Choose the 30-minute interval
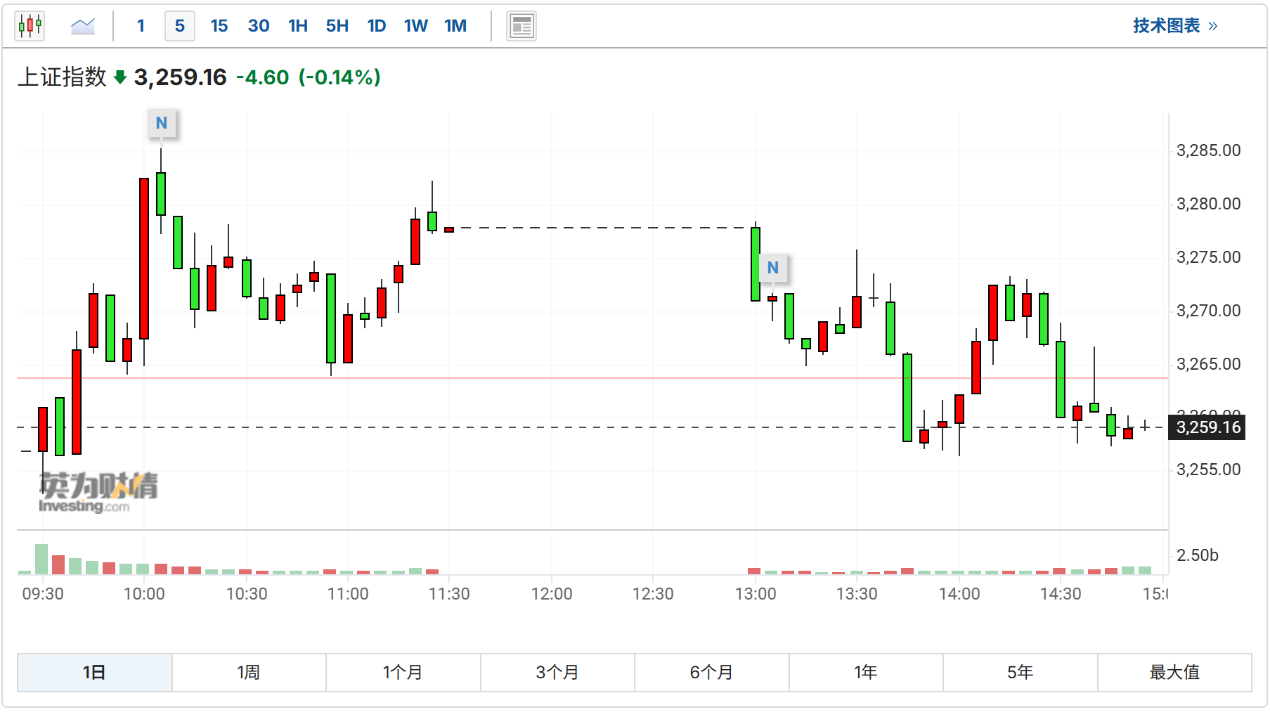Screen dimensions: 1270x712 (258, 26)
